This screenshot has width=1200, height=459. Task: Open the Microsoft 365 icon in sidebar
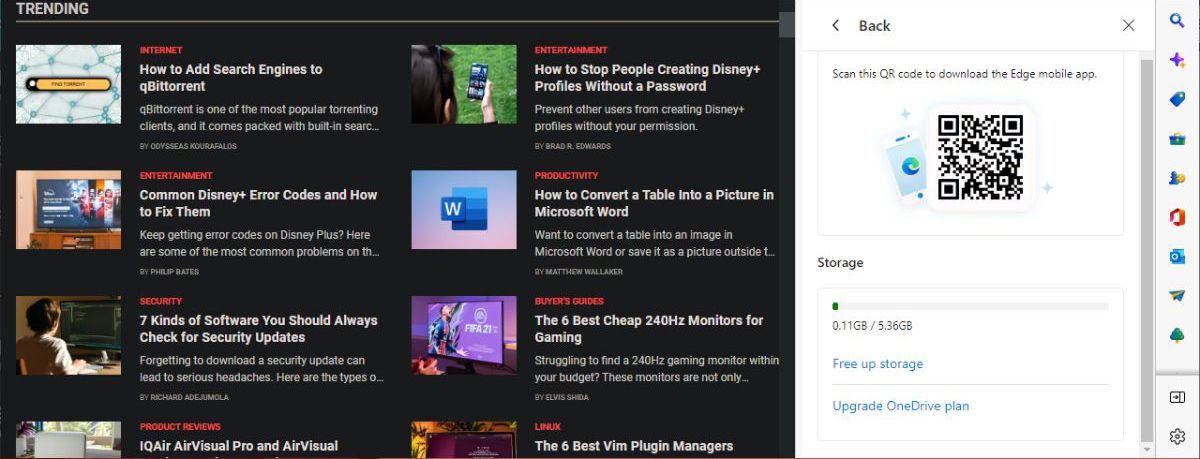click(x=1177, y=217)
